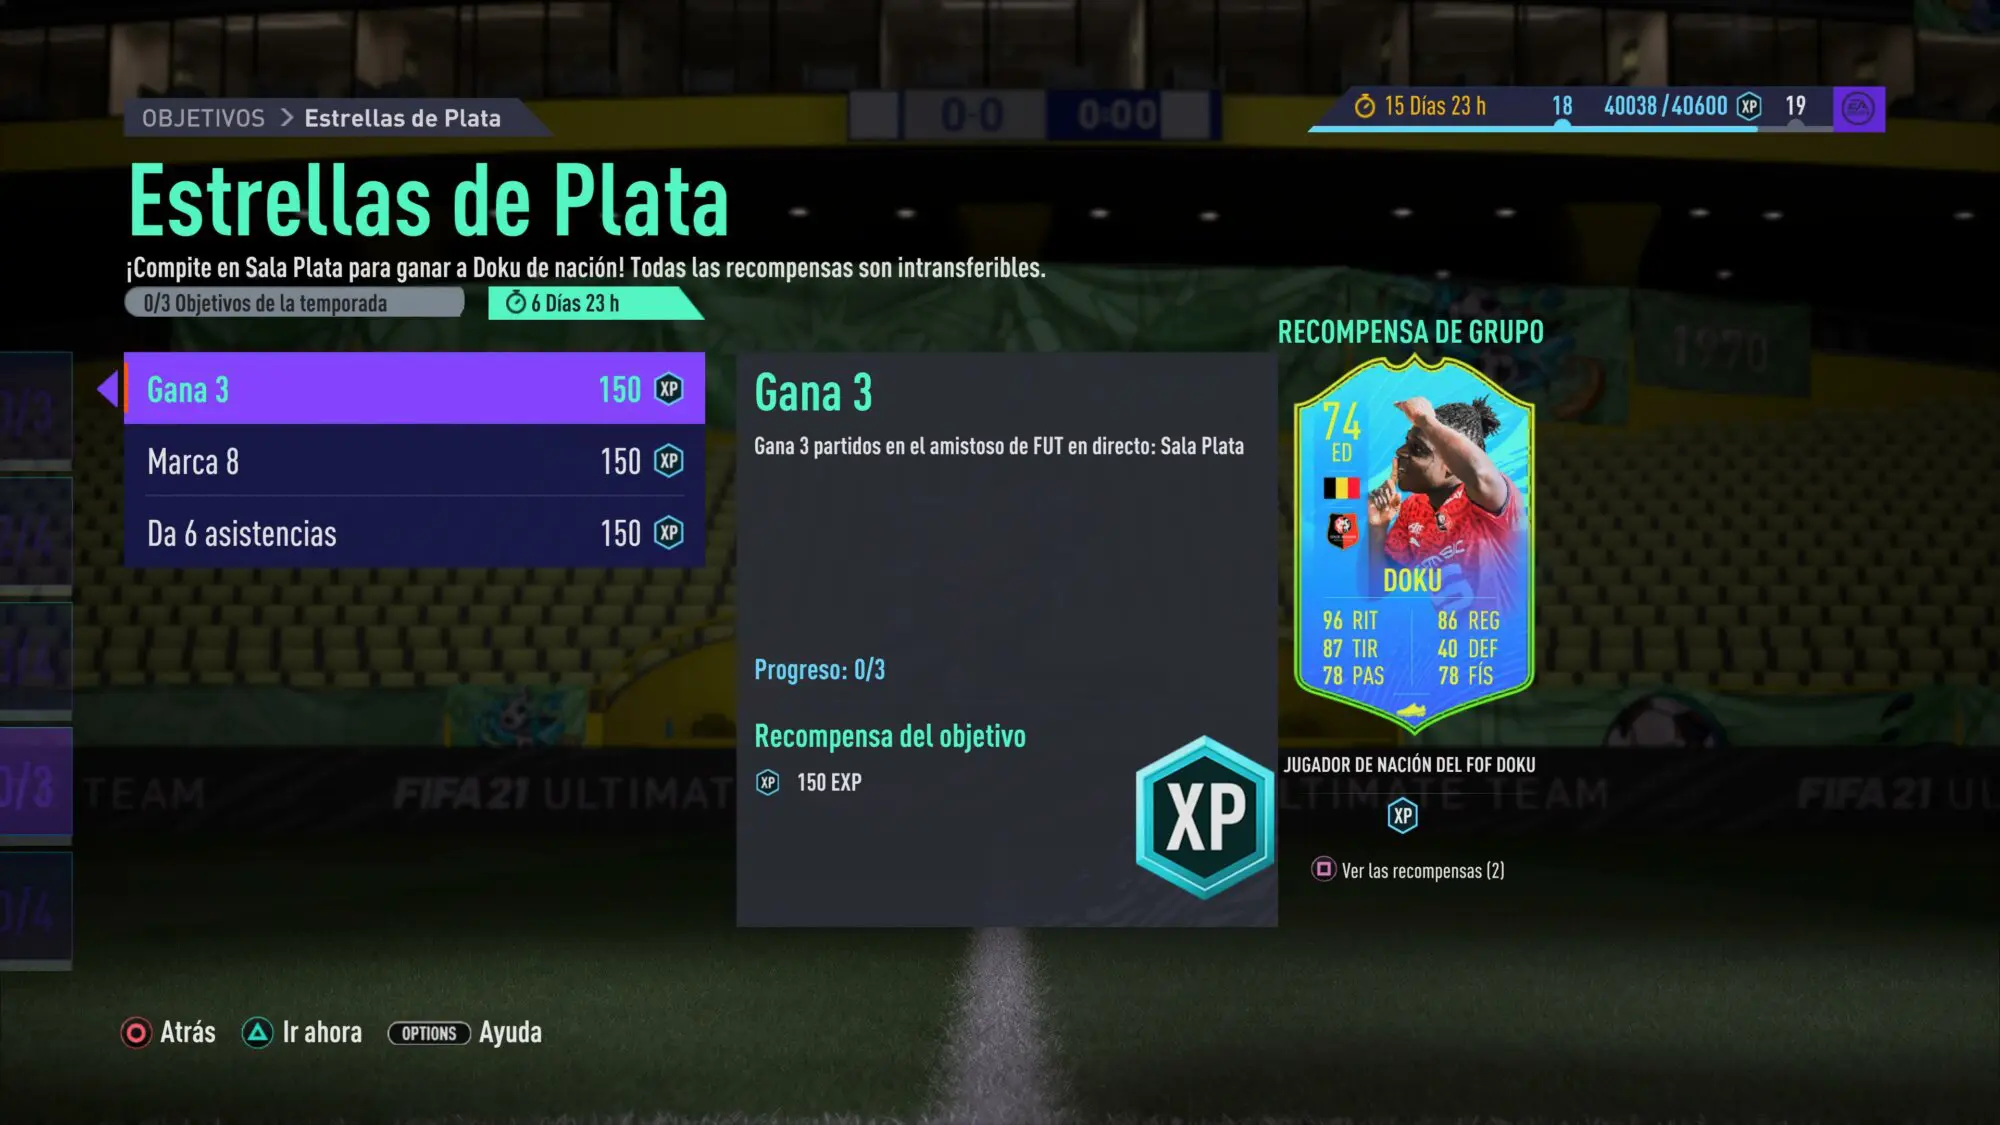Click the XP icon under Doku card
Screen dimensions: 2000x1125
(x=1403, y=816)
